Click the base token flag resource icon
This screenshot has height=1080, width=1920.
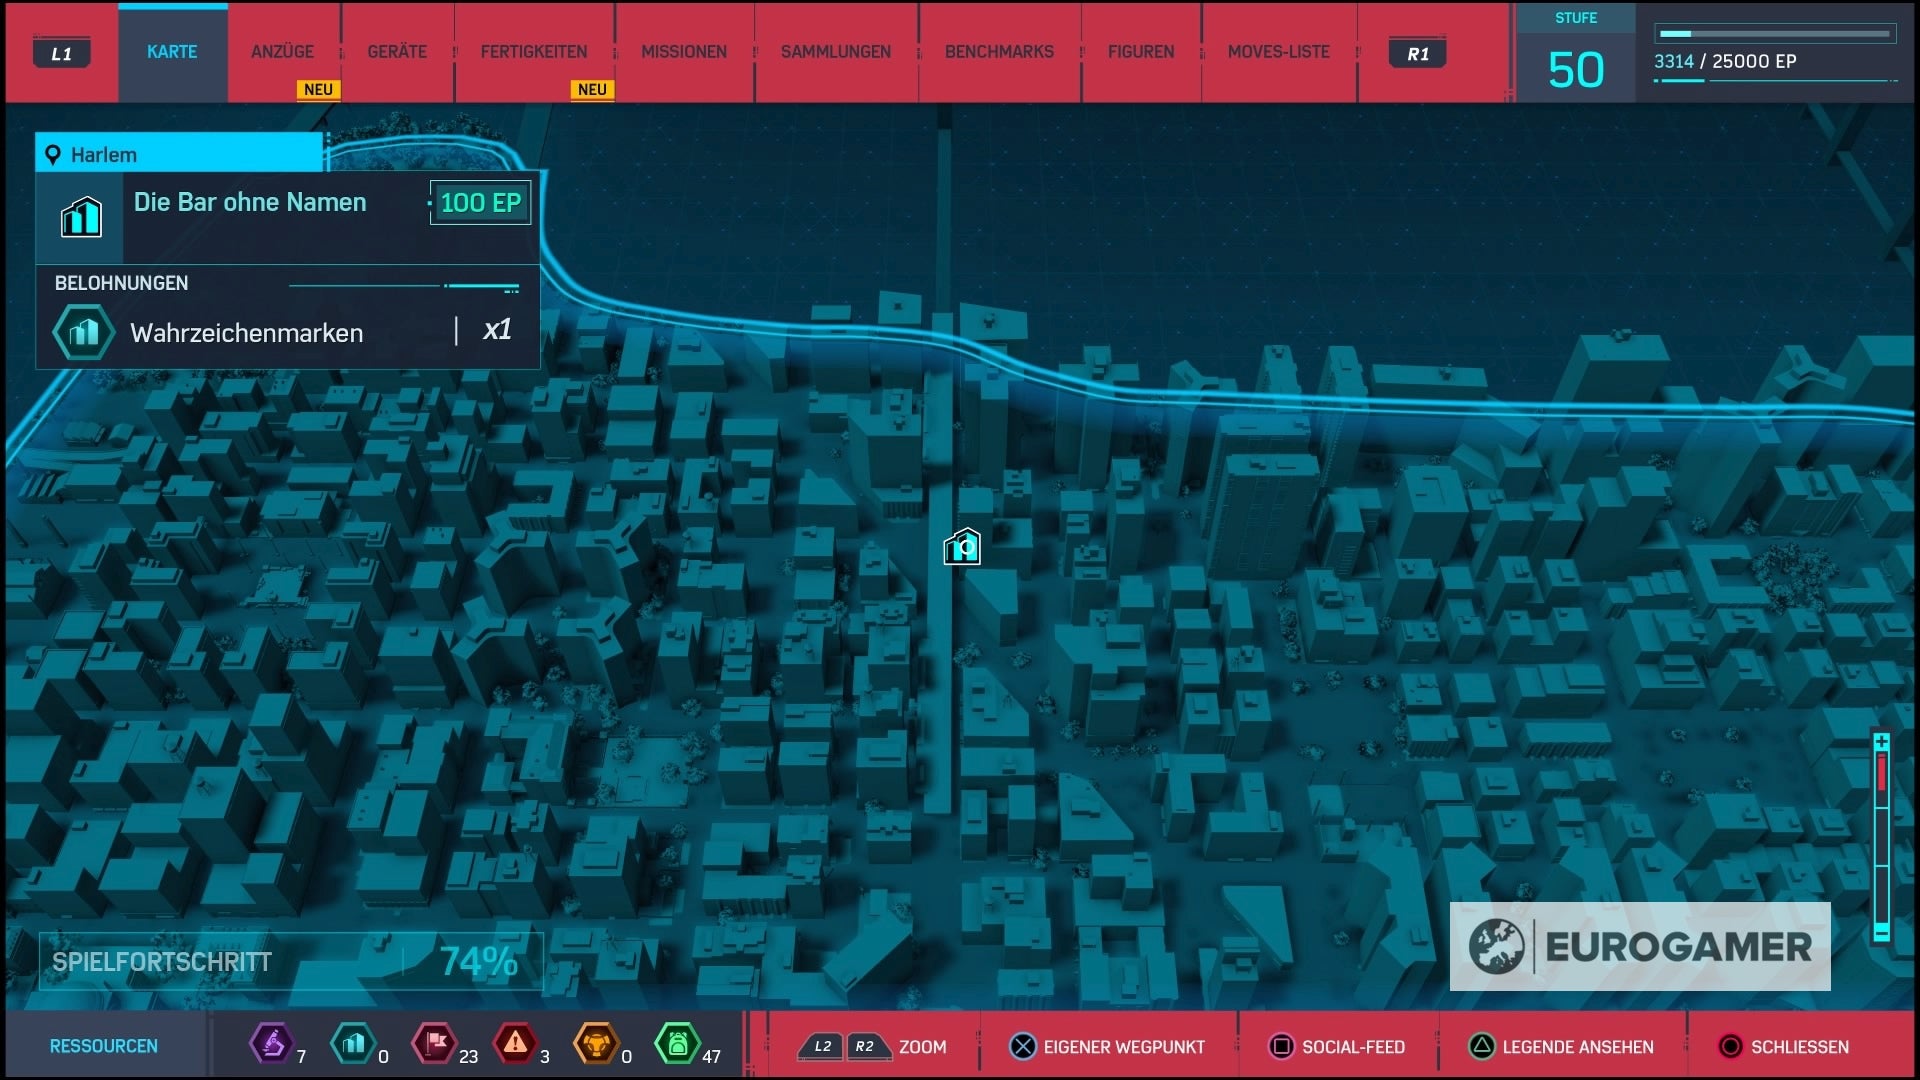pyautogui.click(x=435, y=1044)
